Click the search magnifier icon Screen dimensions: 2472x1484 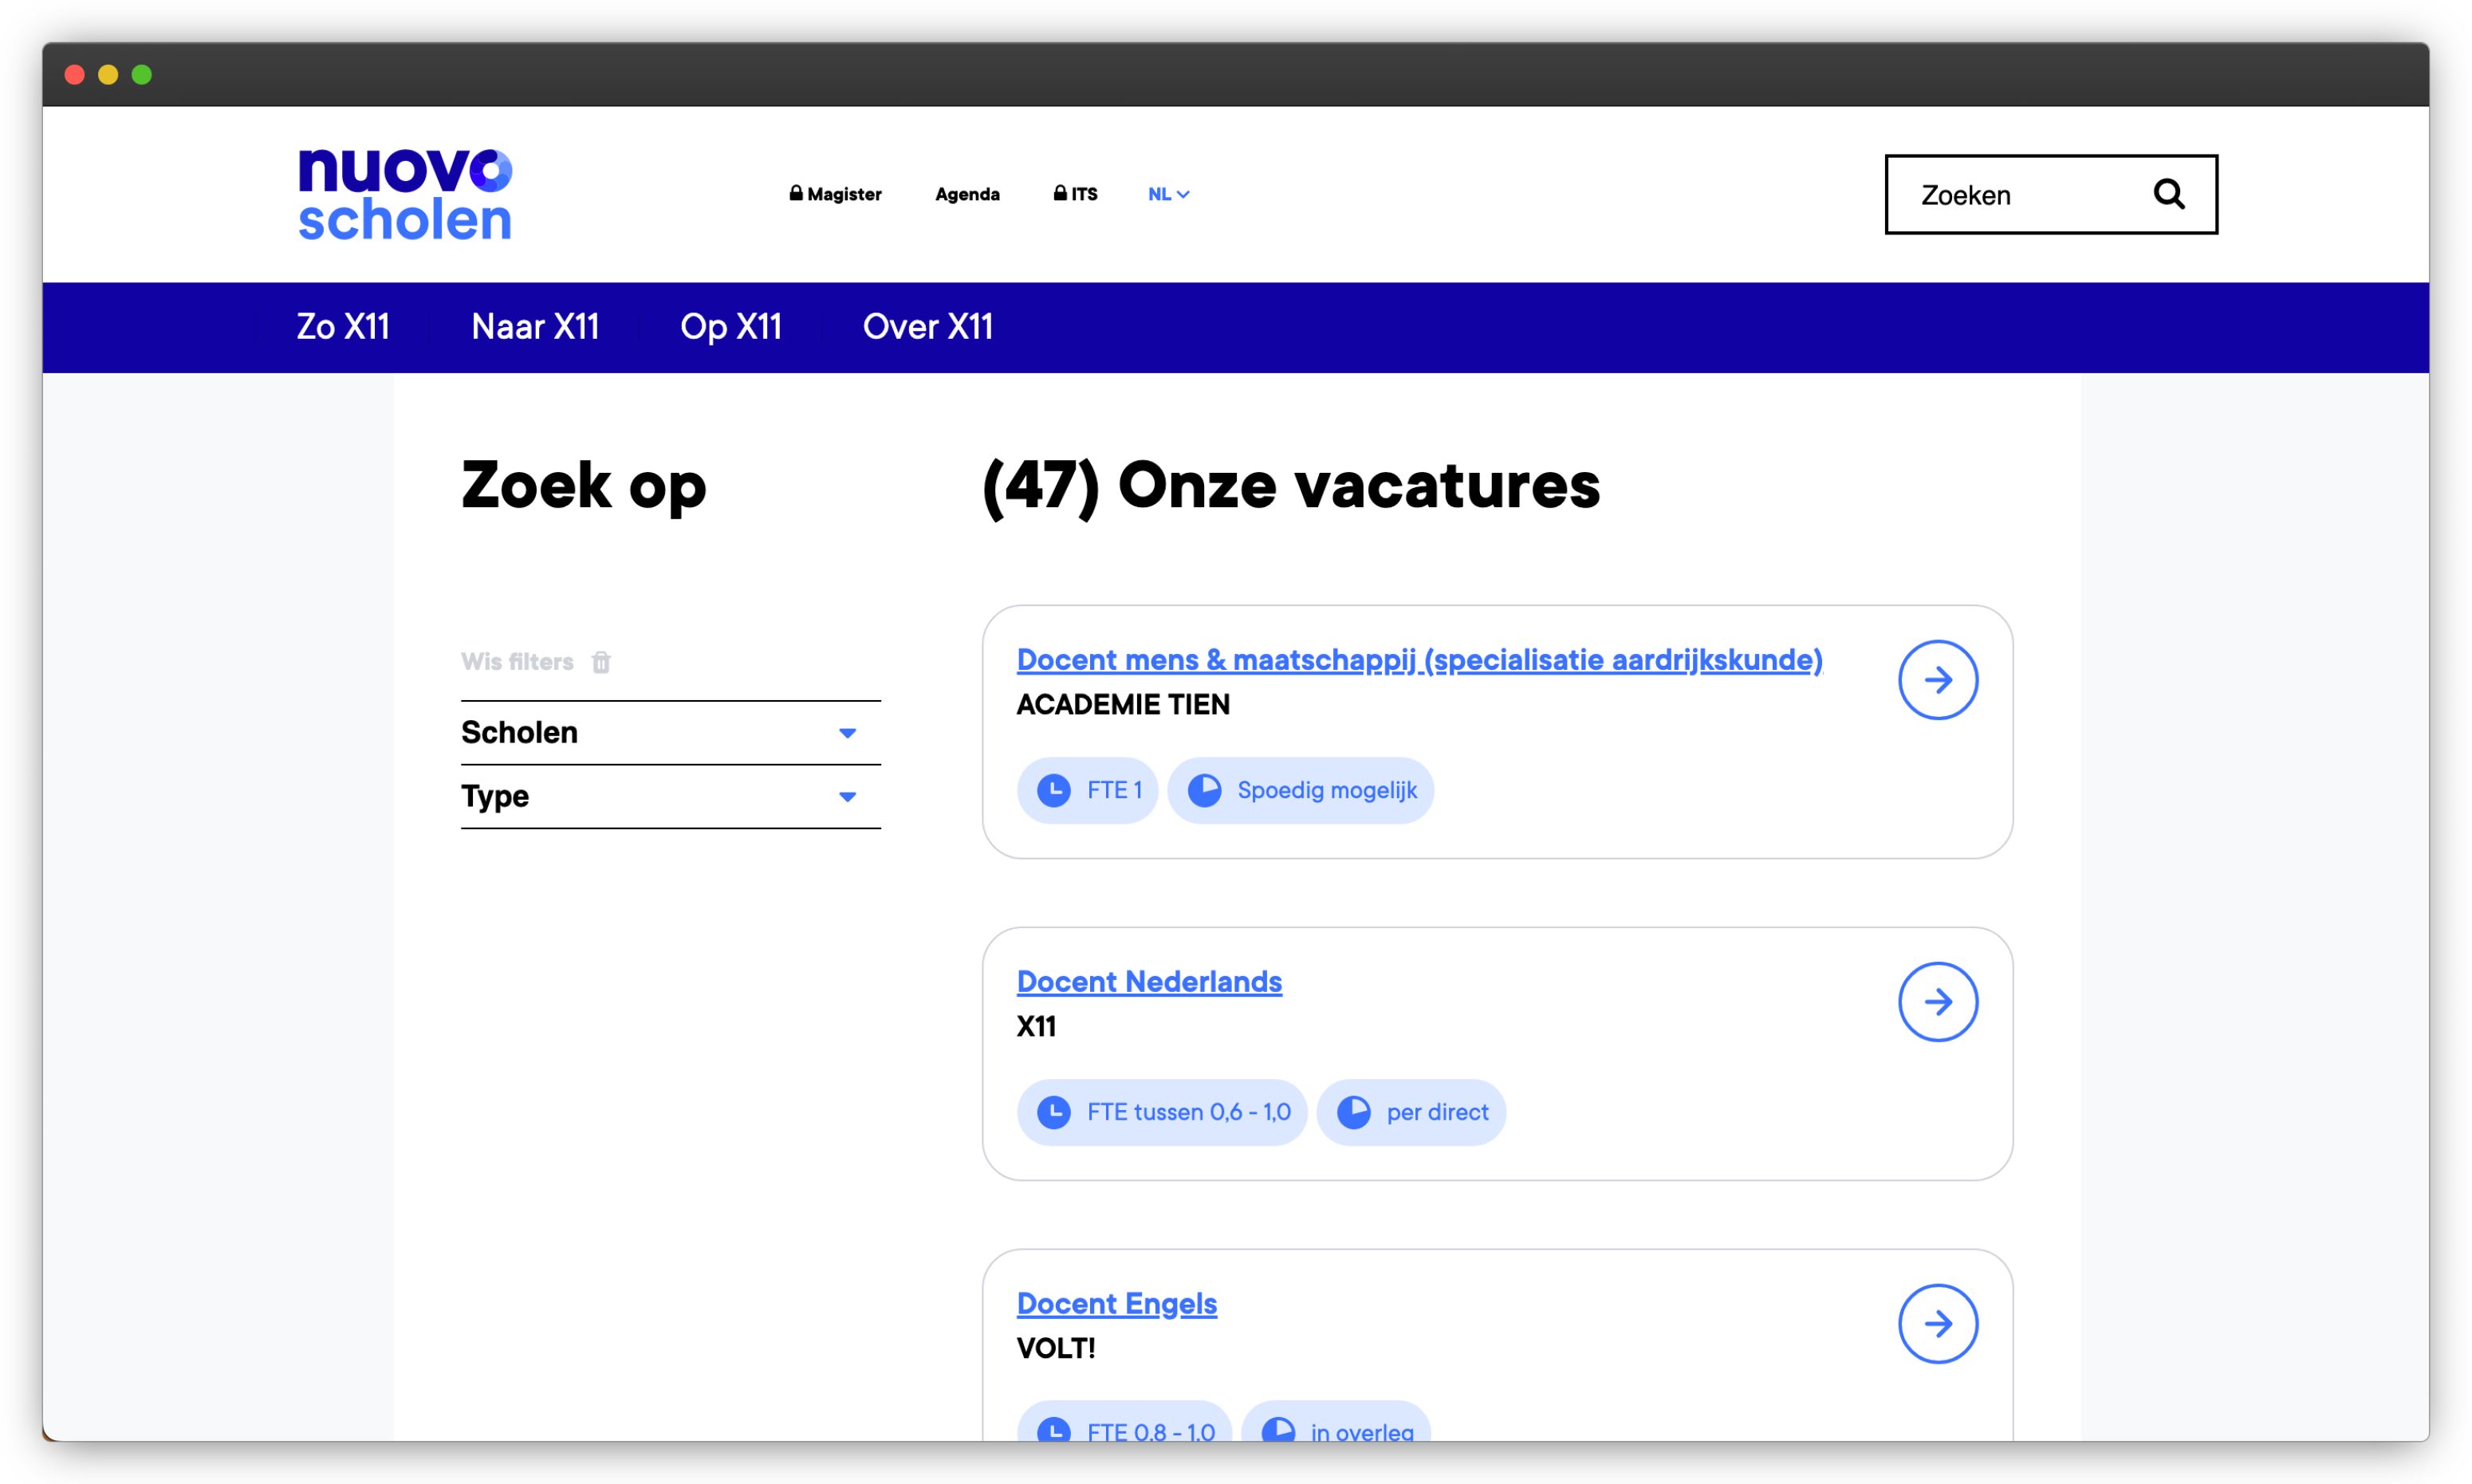coord(2168,194)
